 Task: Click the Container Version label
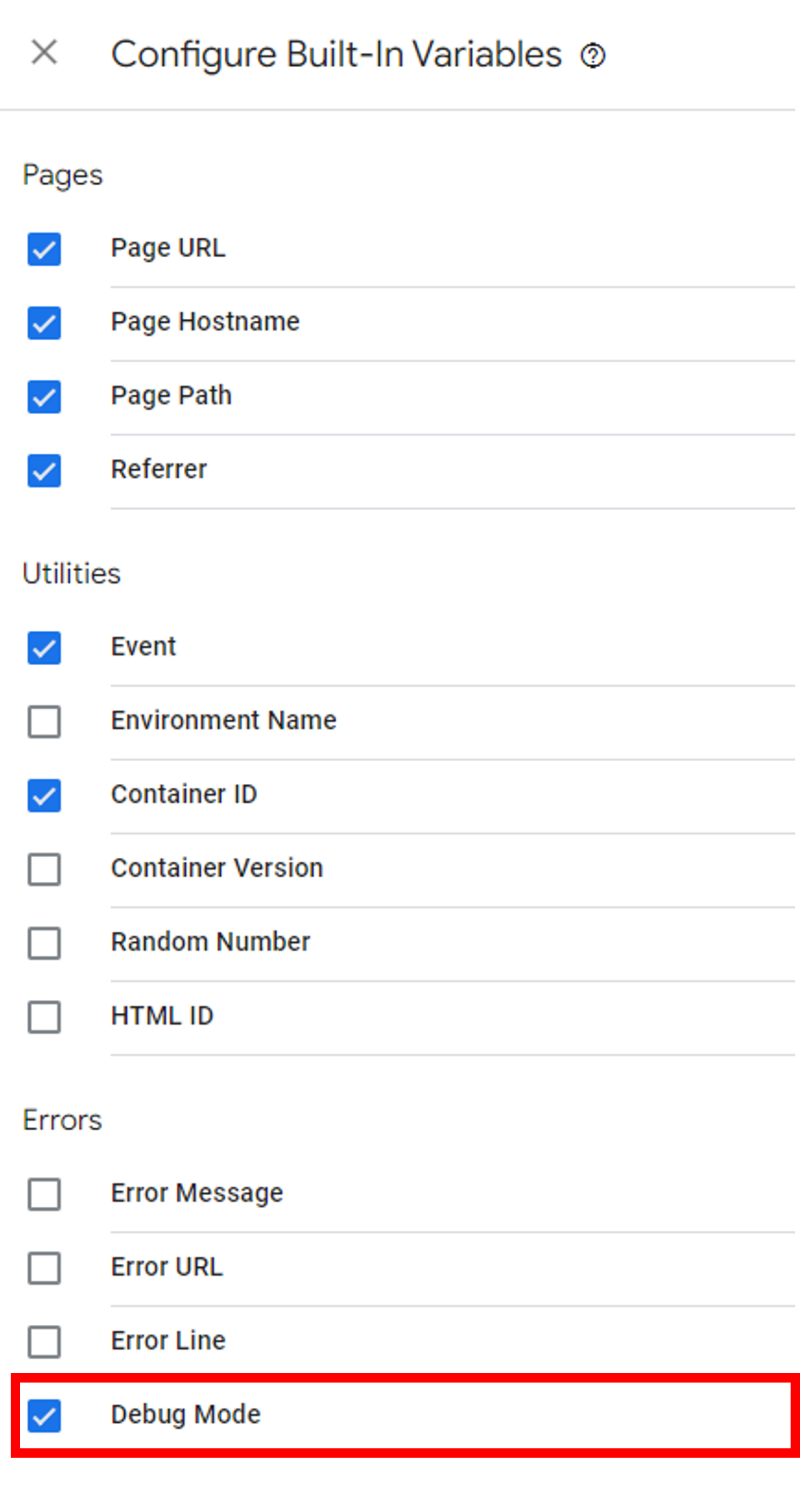click(216, 868)
